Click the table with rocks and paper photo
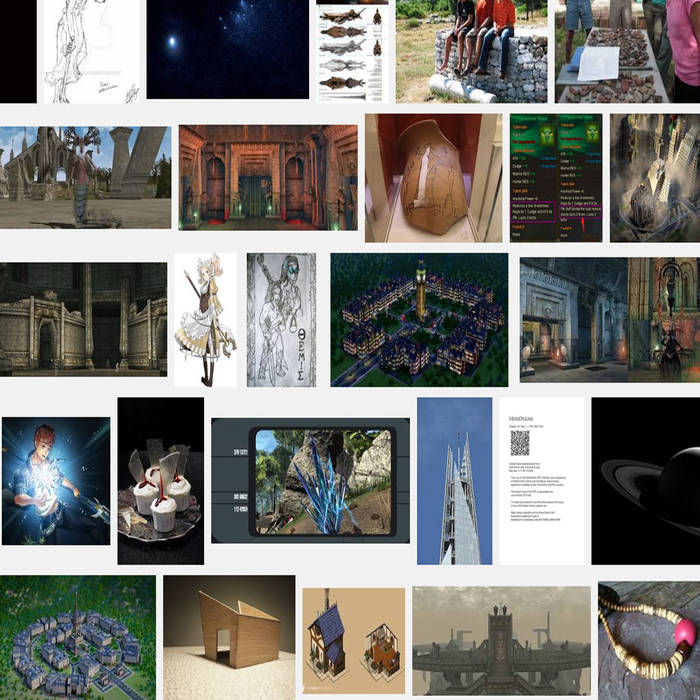 click(x=611, y=50)
